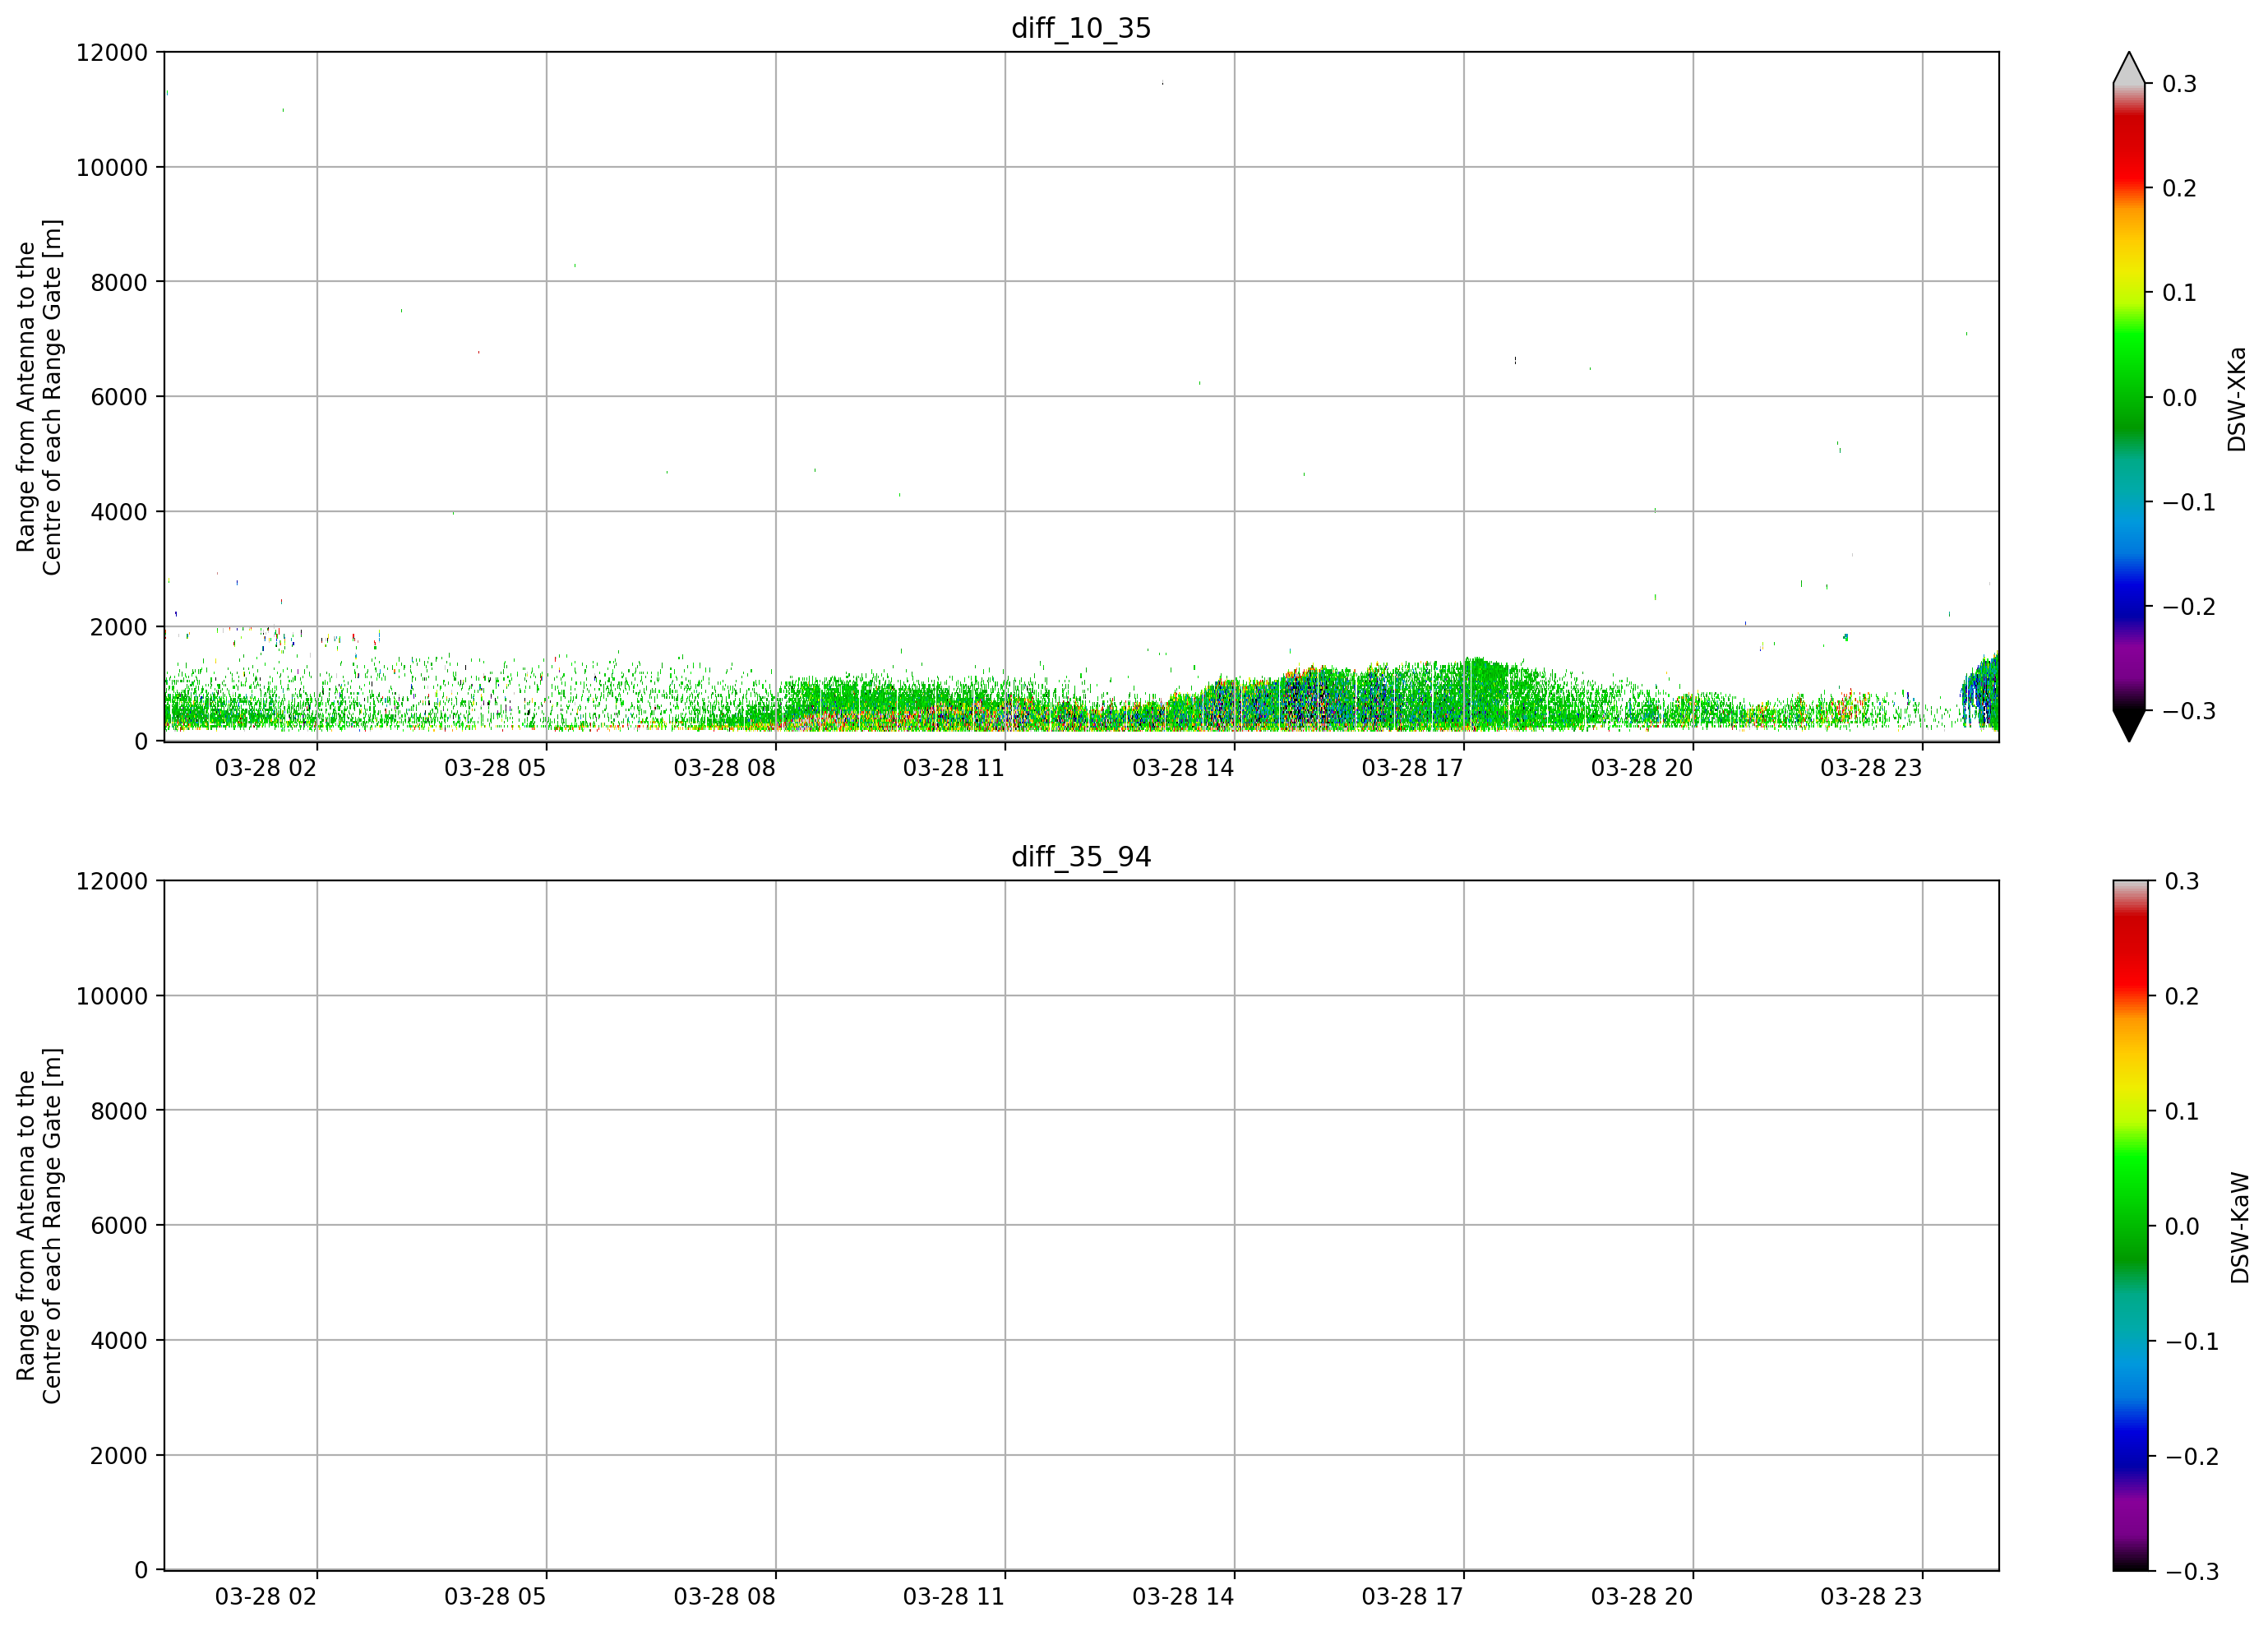
Task: Click the 03-28 17 tick under diff_10_35
Action: coord(1413,768)
